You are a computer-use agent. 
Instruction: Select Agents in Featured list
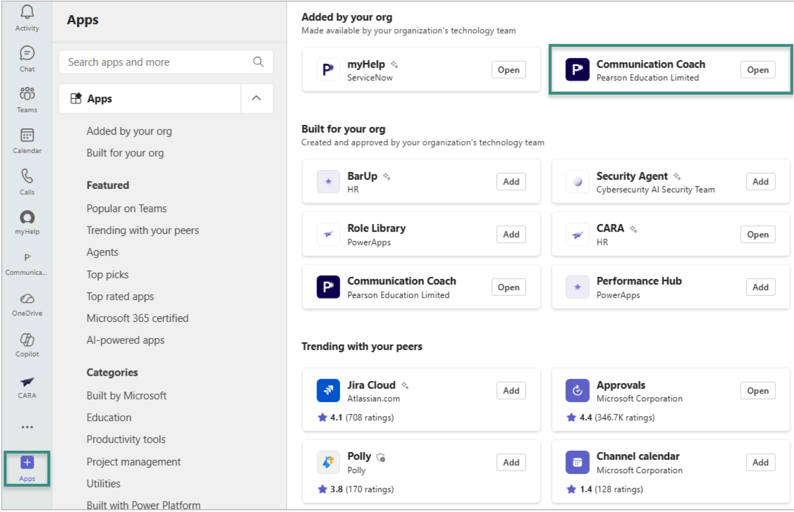pyautogui.click(x=102, y=252)
